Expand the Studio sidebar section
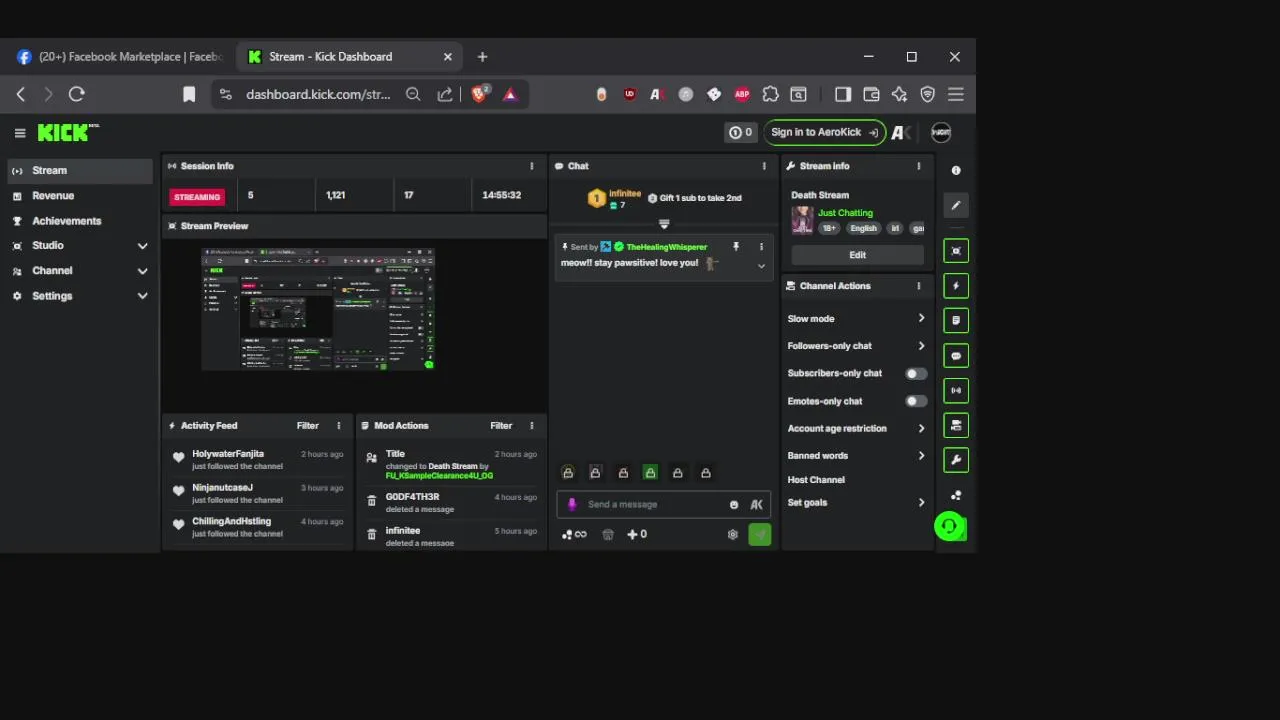The width and height of the screenshot is (1280, 720). tap(80, 245)
